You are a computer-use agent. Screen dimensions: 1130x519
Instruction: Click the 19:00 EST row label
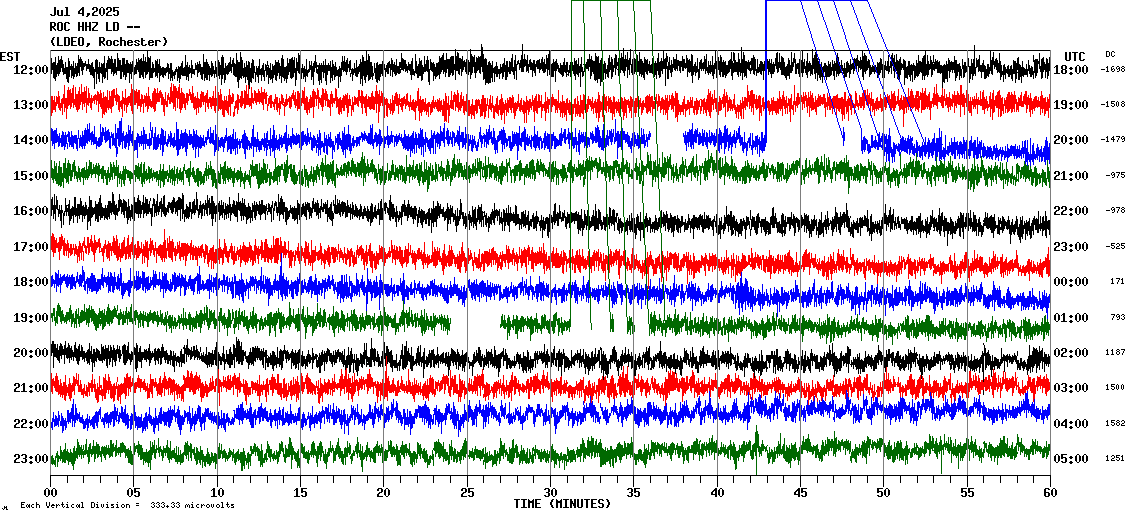pos(31,318)
